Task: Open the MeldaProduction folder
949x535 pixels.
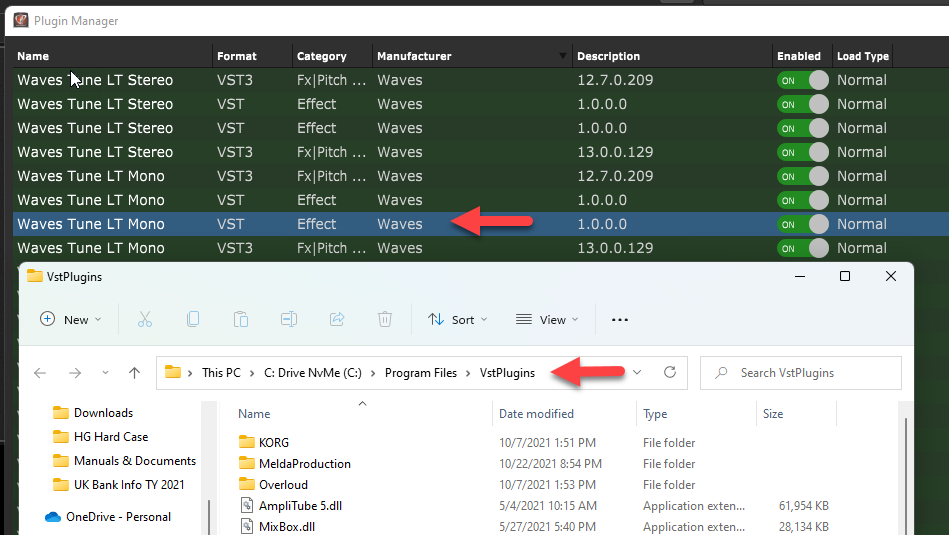Action: point(304,464)
